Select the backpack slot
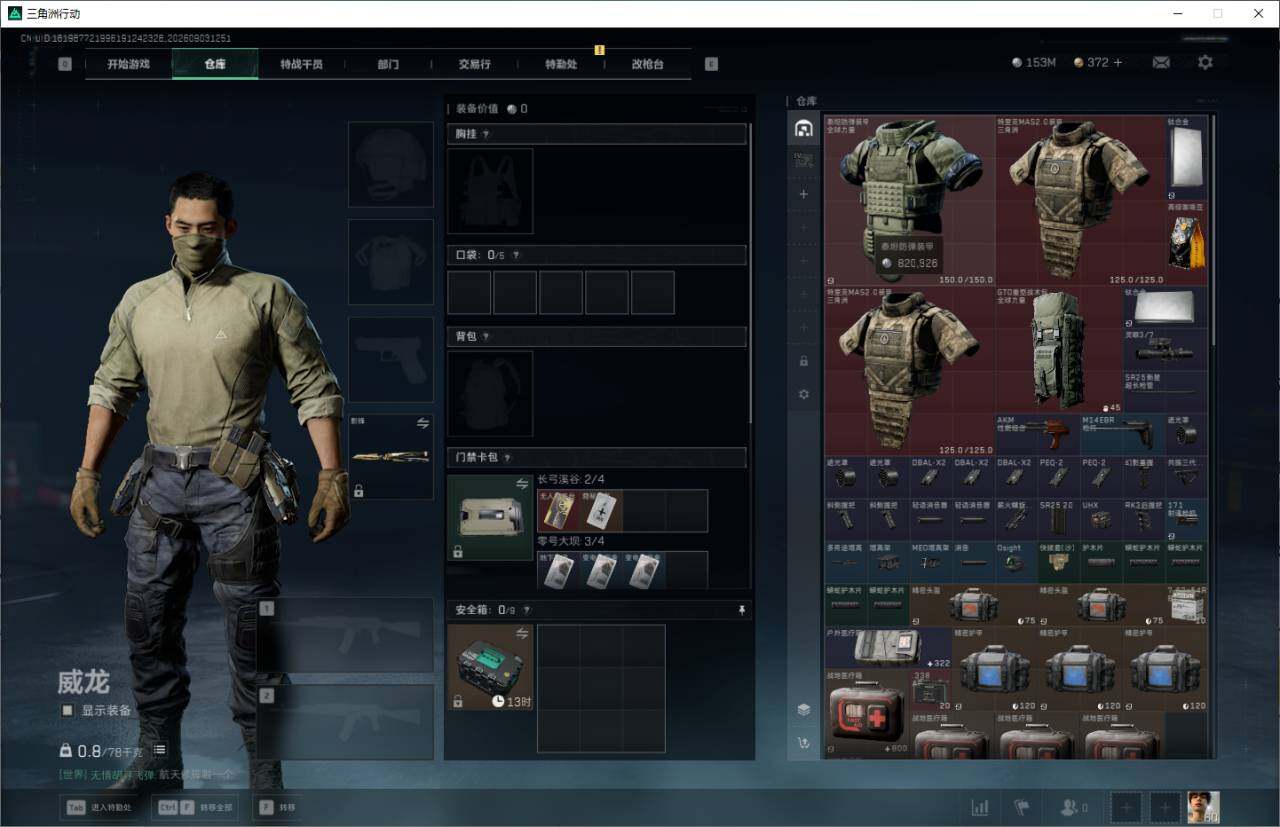 tap(490, 394)
